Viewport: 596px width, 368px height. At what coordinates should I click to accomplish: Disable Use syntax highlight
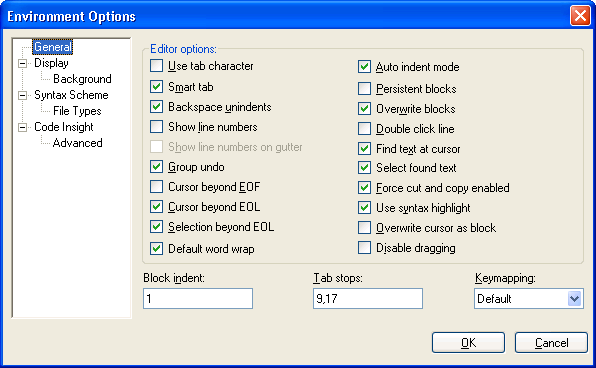click(x=364, y=208)
